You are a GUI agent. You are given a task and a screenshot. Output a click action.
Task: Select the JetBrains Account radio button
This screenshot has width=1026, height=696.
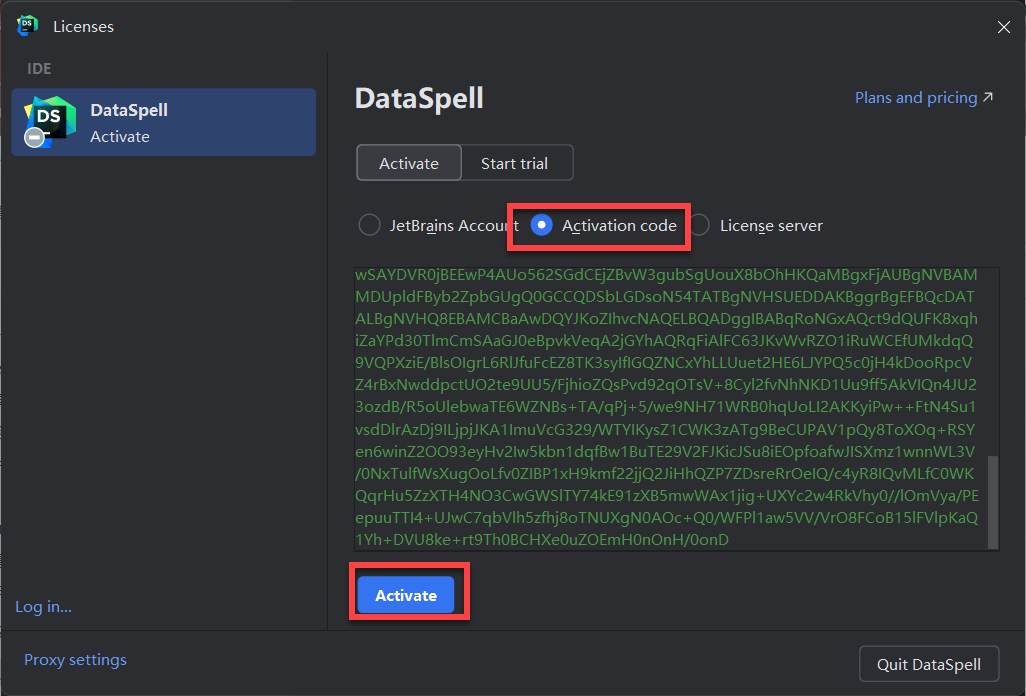[x=369, y=226]
